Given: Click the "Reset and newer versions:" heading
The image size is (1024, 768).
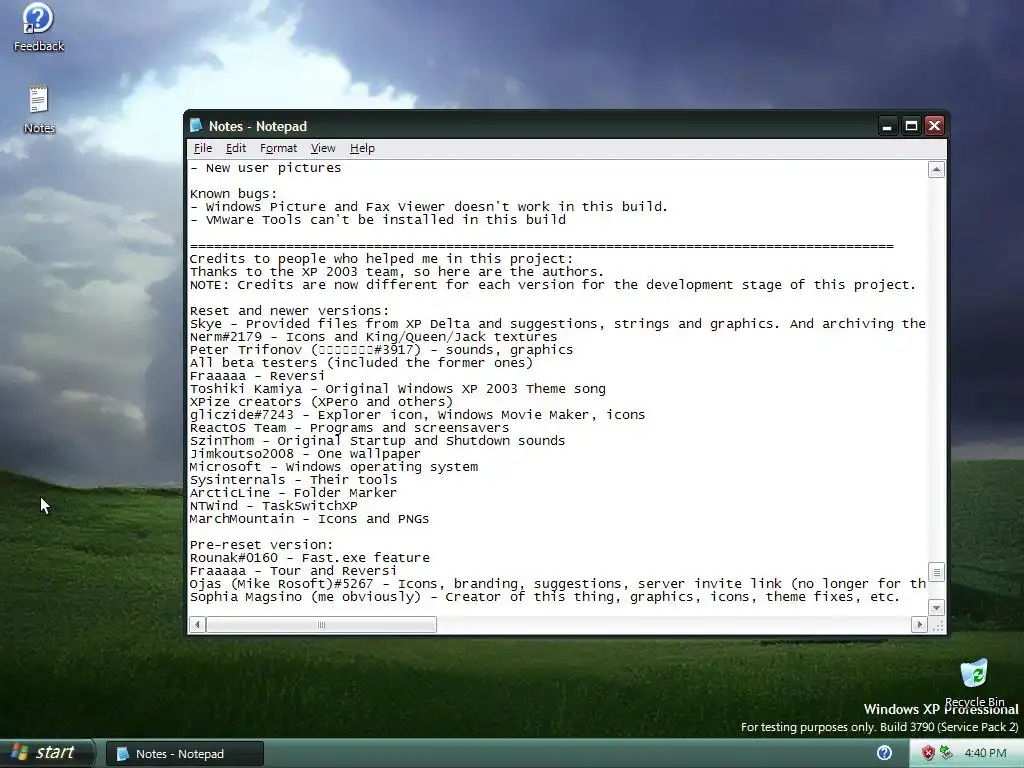Looking at the screenshot, I should (289, 311).
